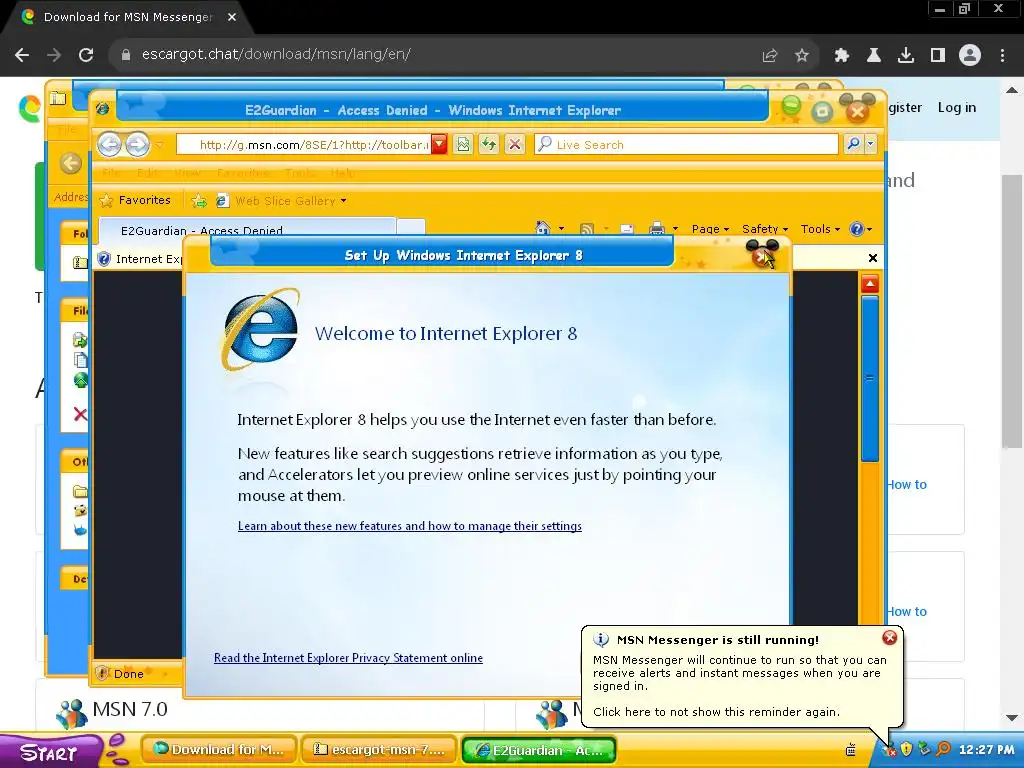
Task: Click the Done status bar text
Action: (x=128, y=673)
